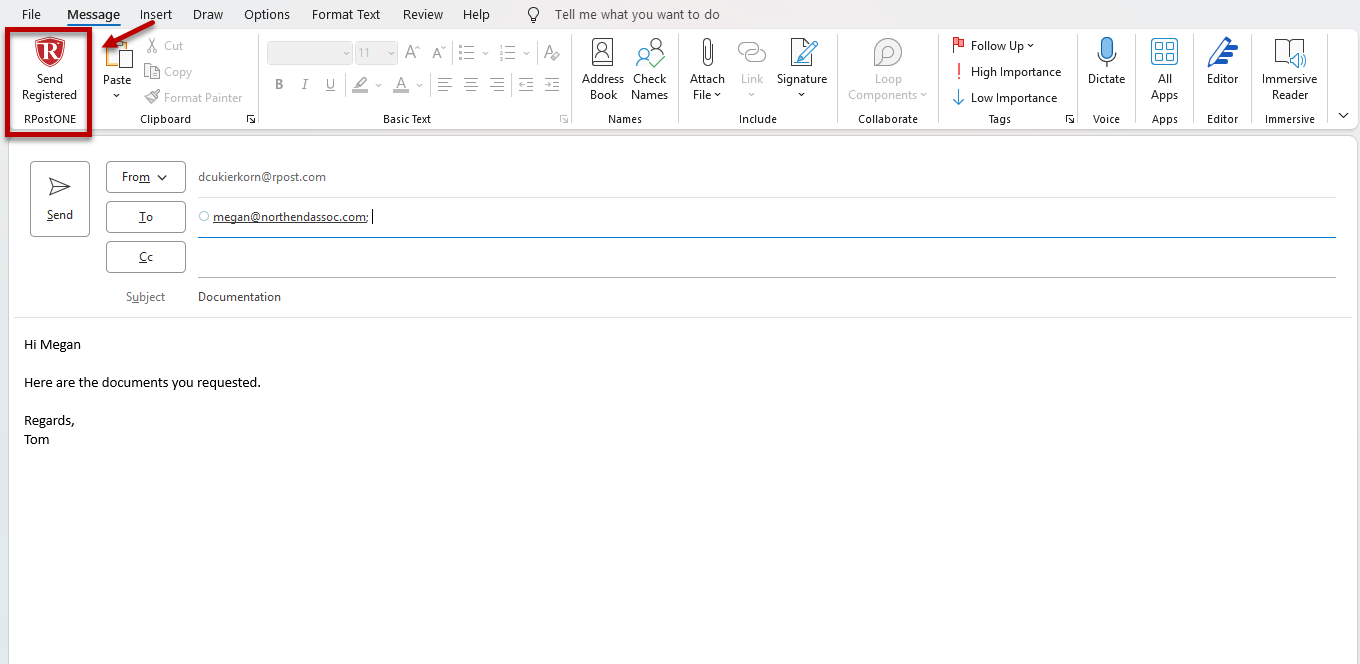Toggle Low Importance tag
The width and height of the screenshot is (1360, 664).
1006,98
